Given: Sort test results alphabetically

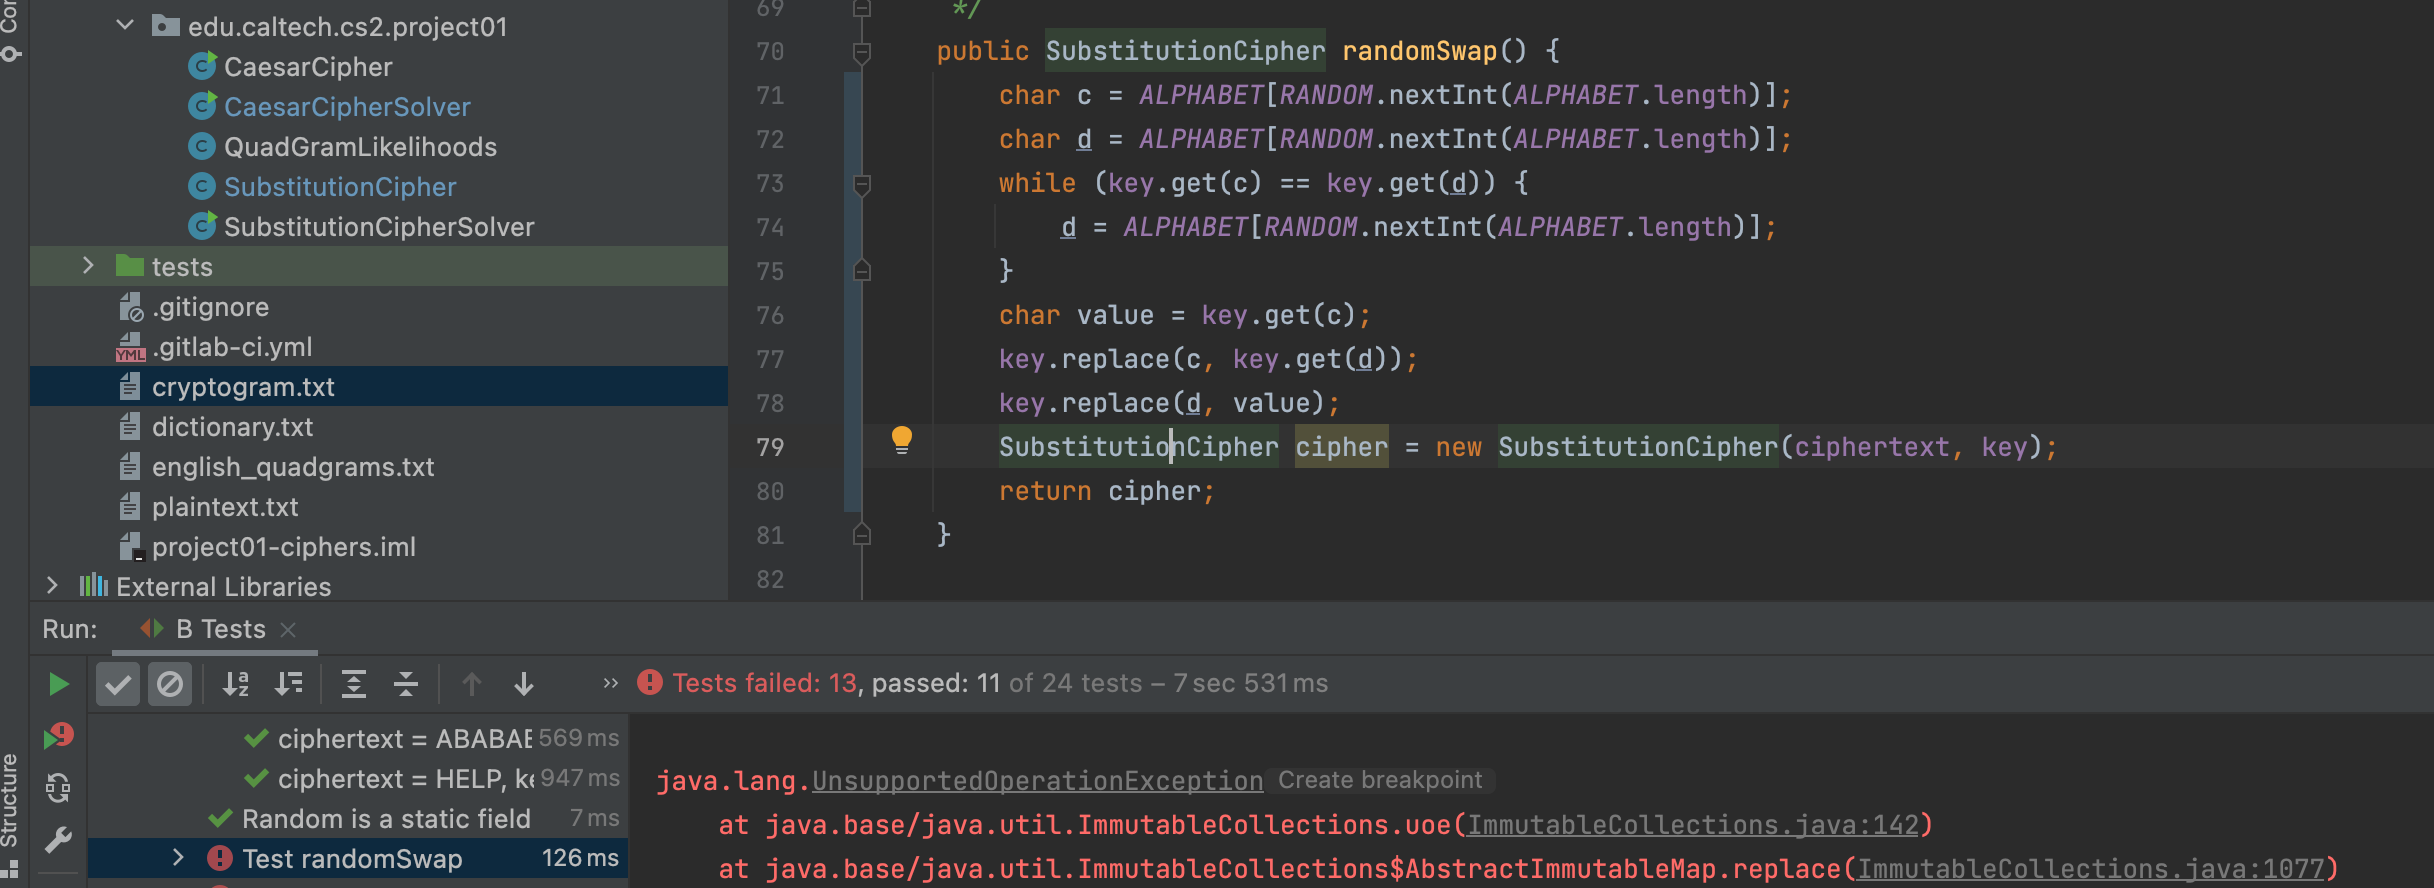Looking at the screenshot, I should [x=236, y=684].
